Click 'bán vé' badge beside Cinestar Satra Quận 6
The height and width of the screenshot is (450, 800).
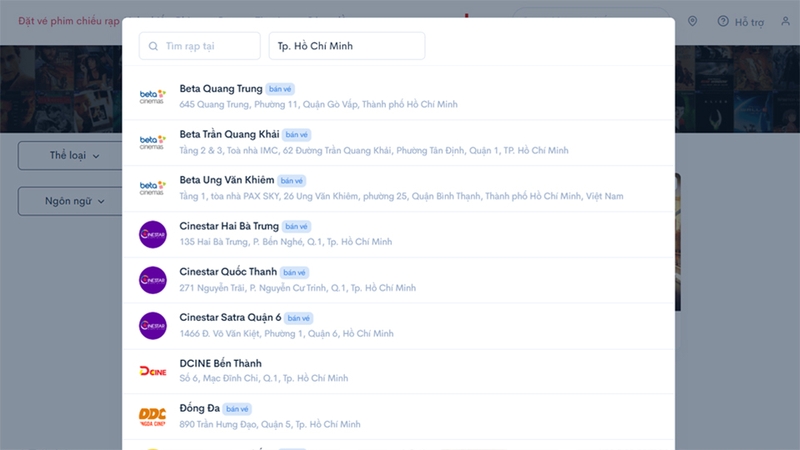coord(298,318)
